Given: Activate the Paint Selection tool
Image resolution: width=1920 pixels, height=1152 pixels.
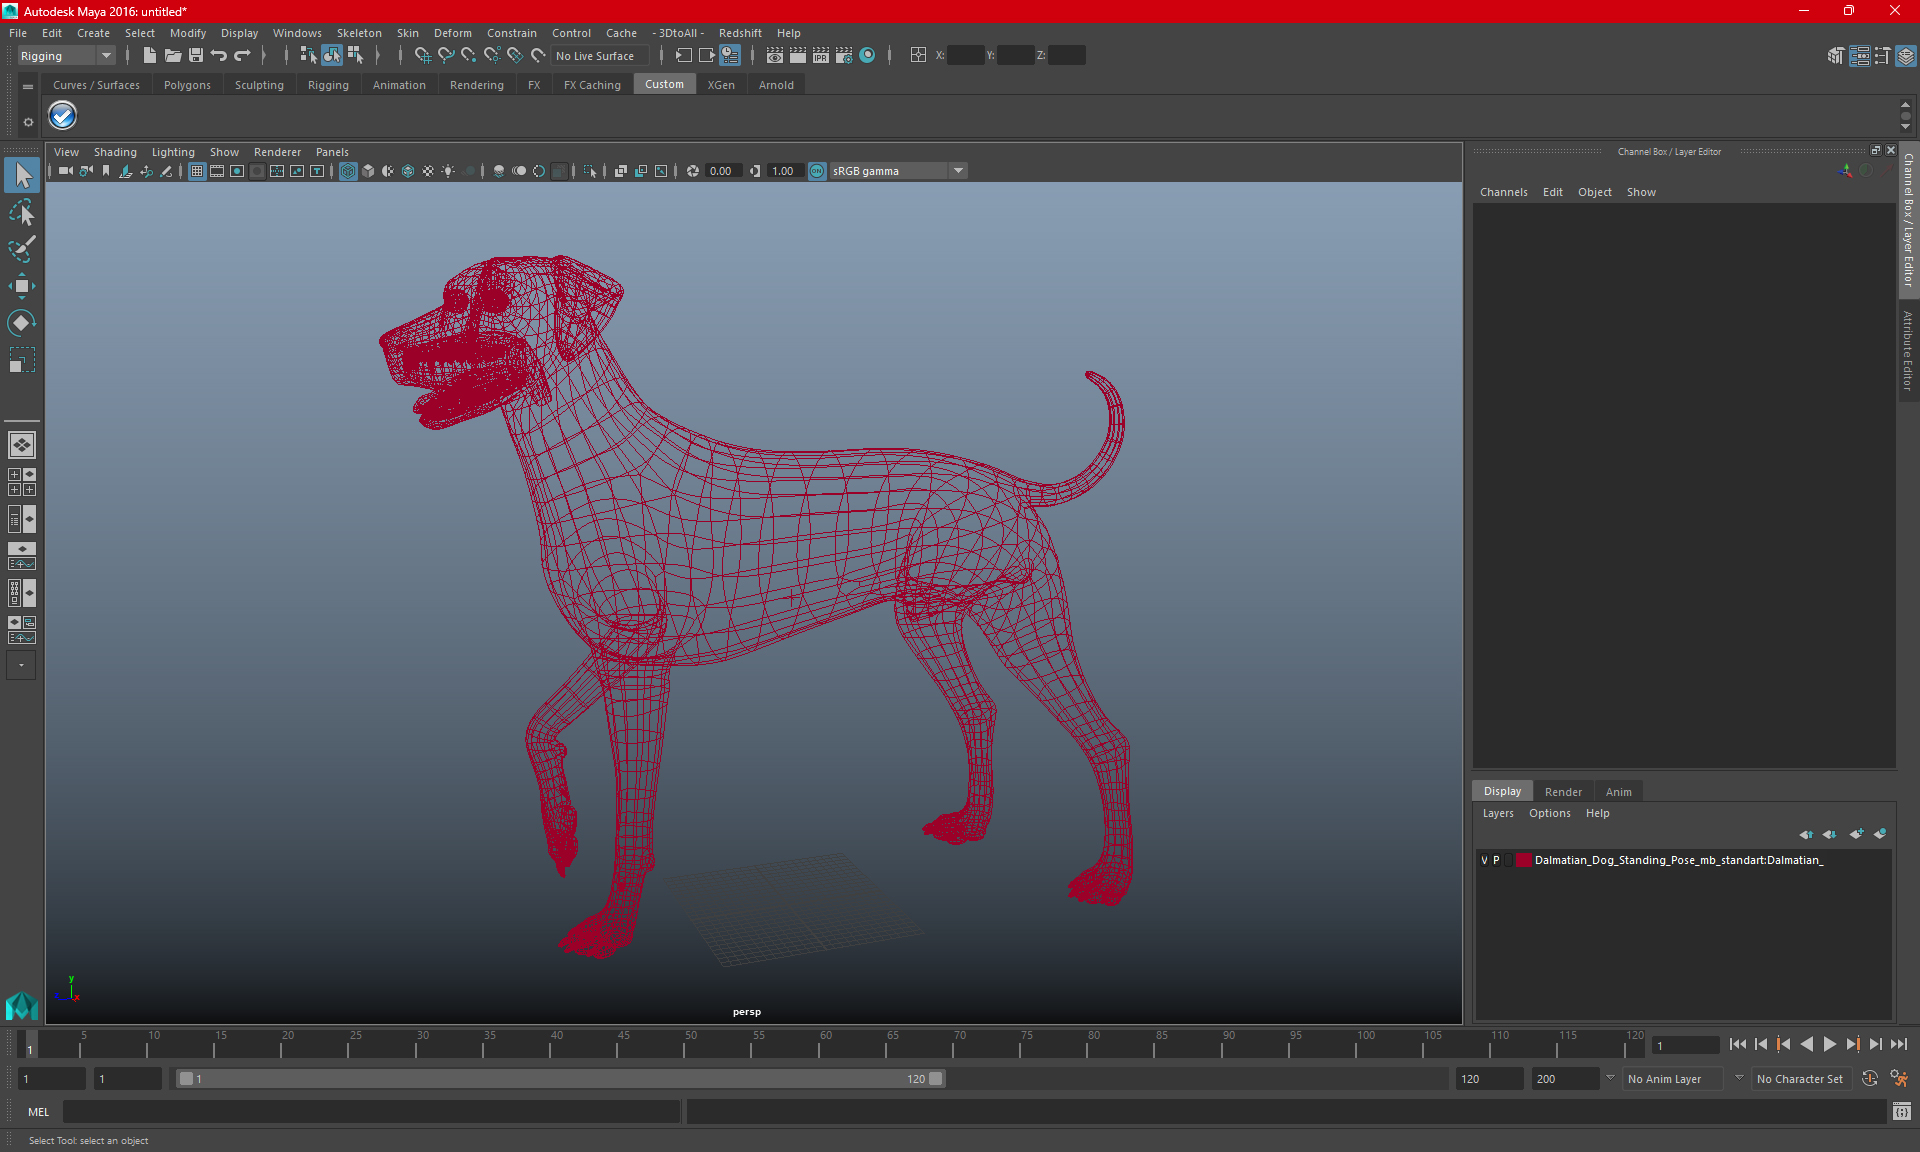Looking at the screenshot, I should click(x=21, y=249).
